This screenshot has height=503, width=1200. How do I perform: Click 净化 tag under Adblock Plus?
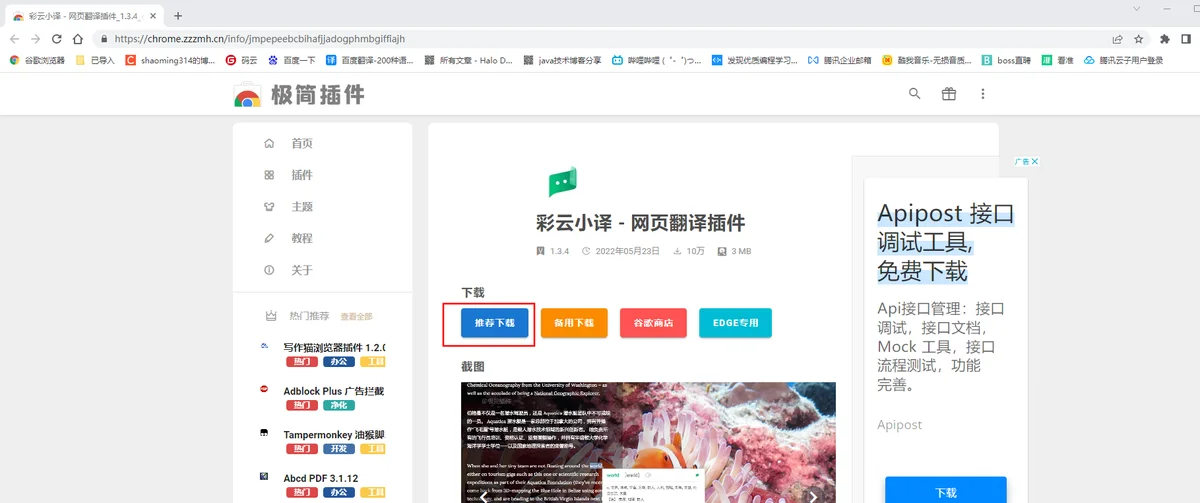[x=338, y=405]
